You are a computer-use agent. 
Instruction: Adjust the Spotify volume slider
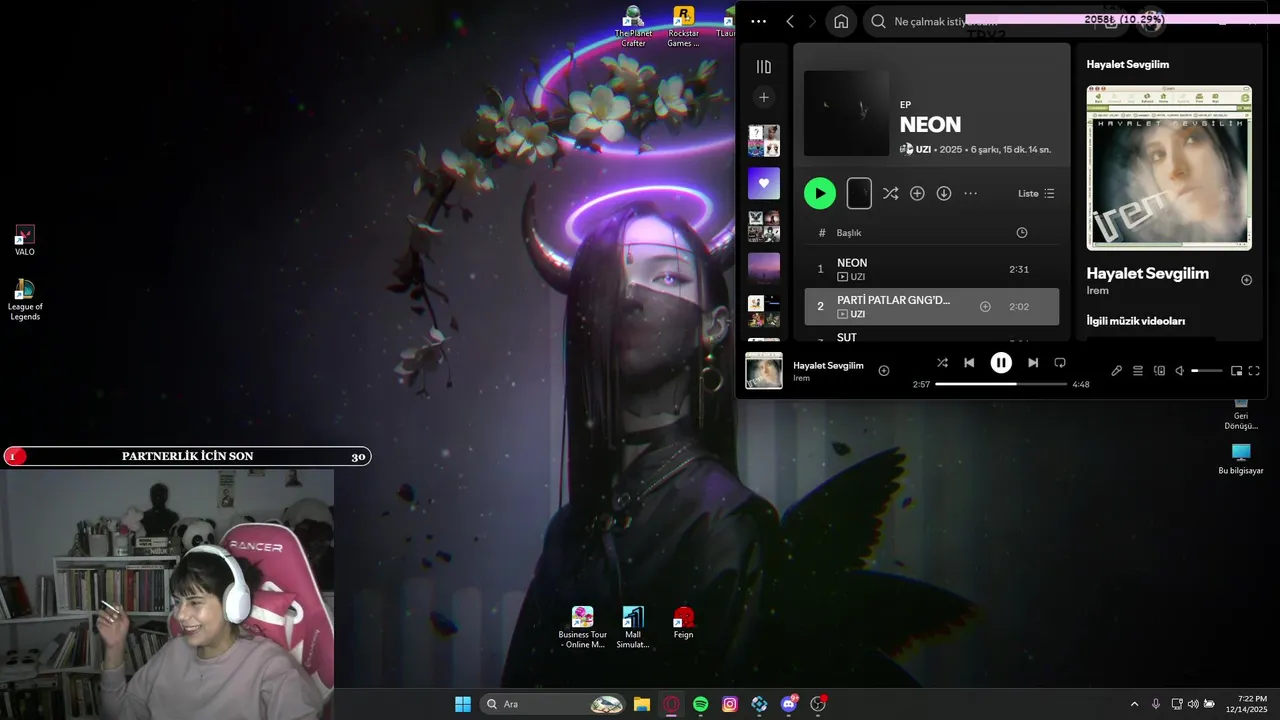point(1207,371)
